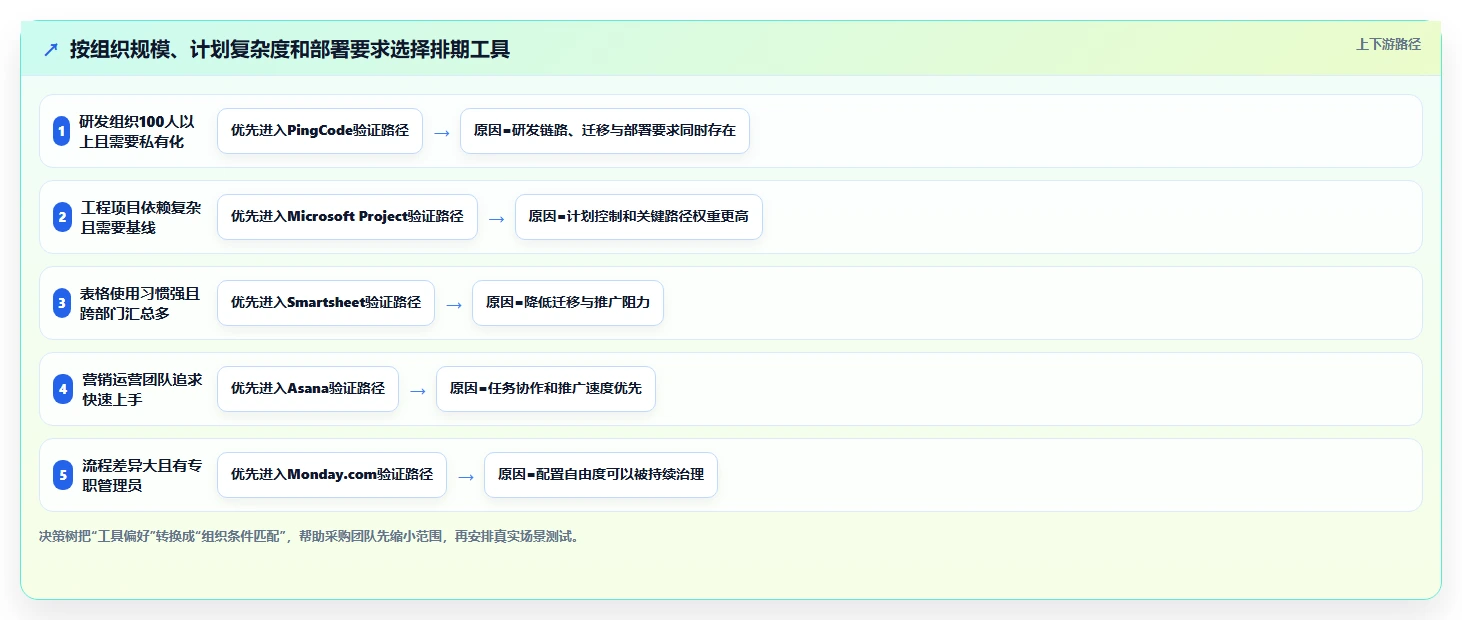Click the 优先进入Asana验证路径 box
The height and width of the screenshot is (620, 1462).
[308, 389]
